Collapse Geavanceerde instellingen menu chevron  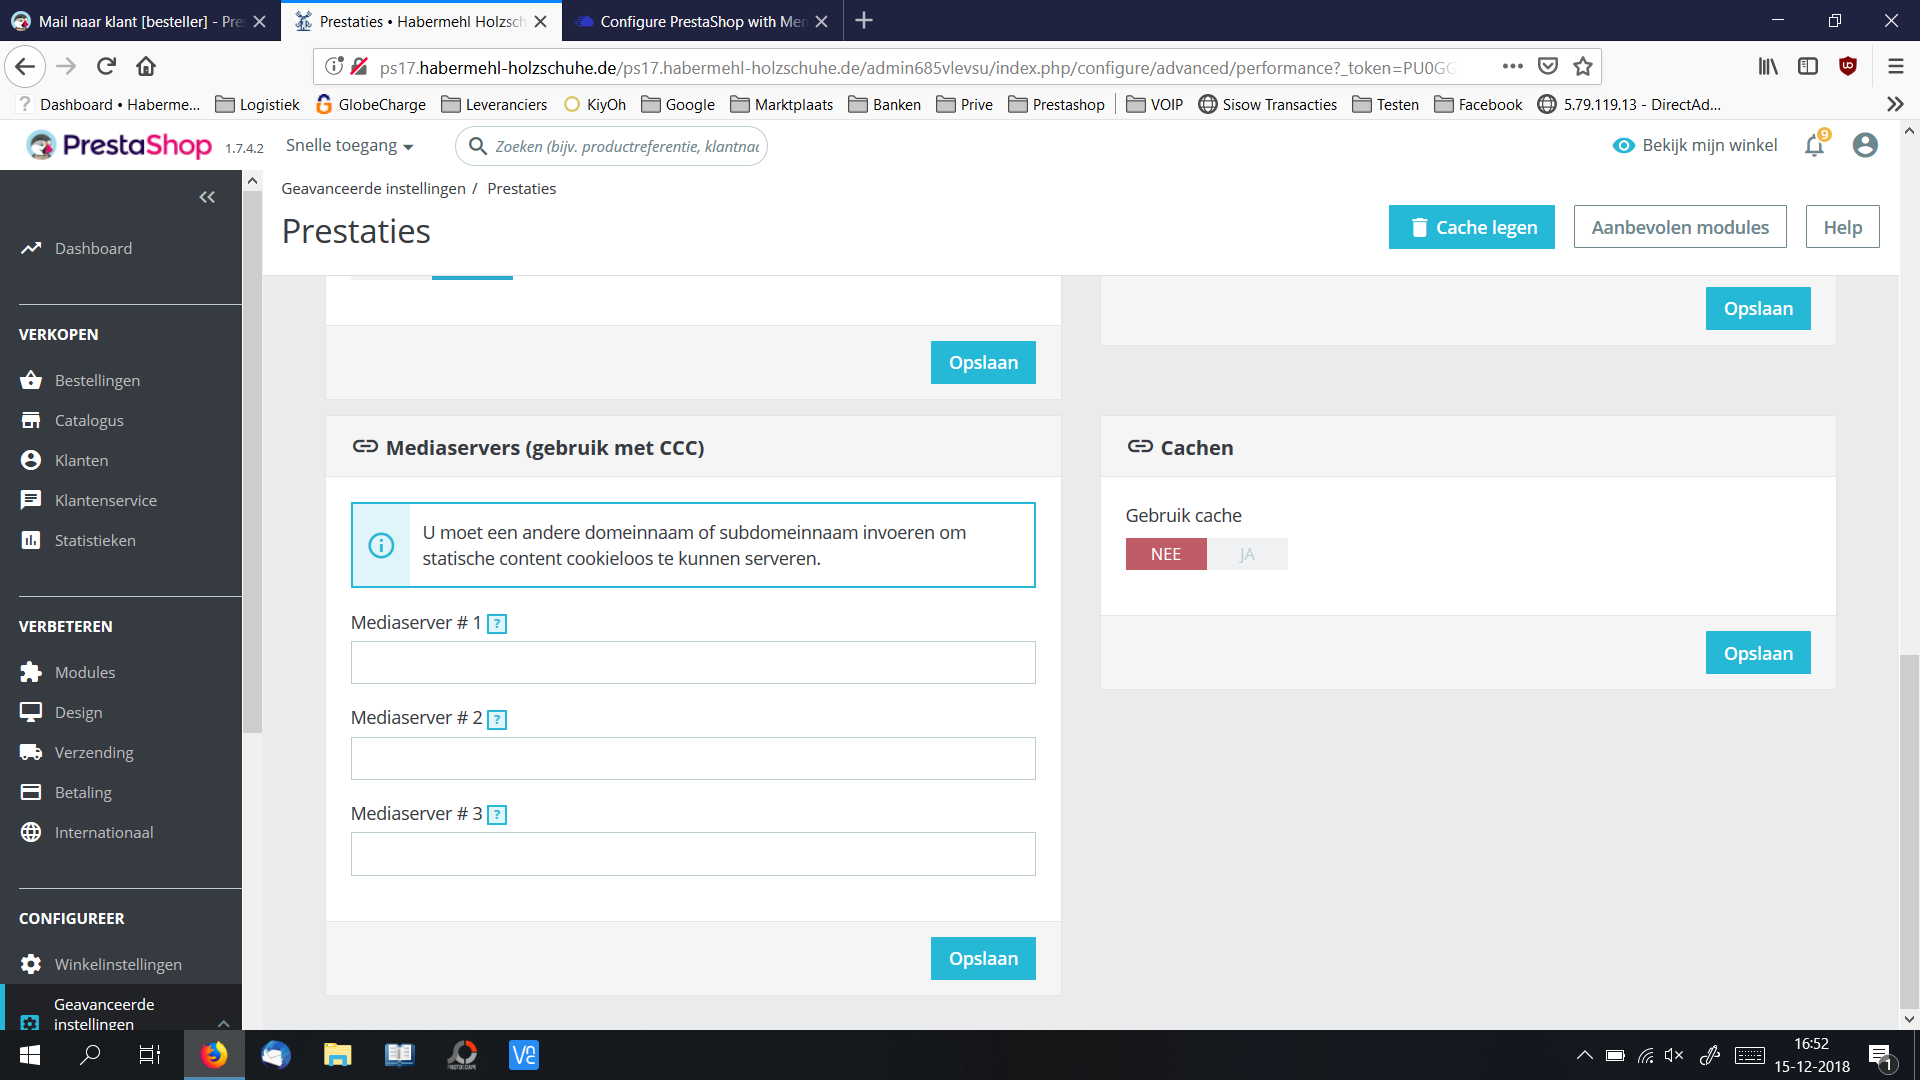(x=223, y=1022)
